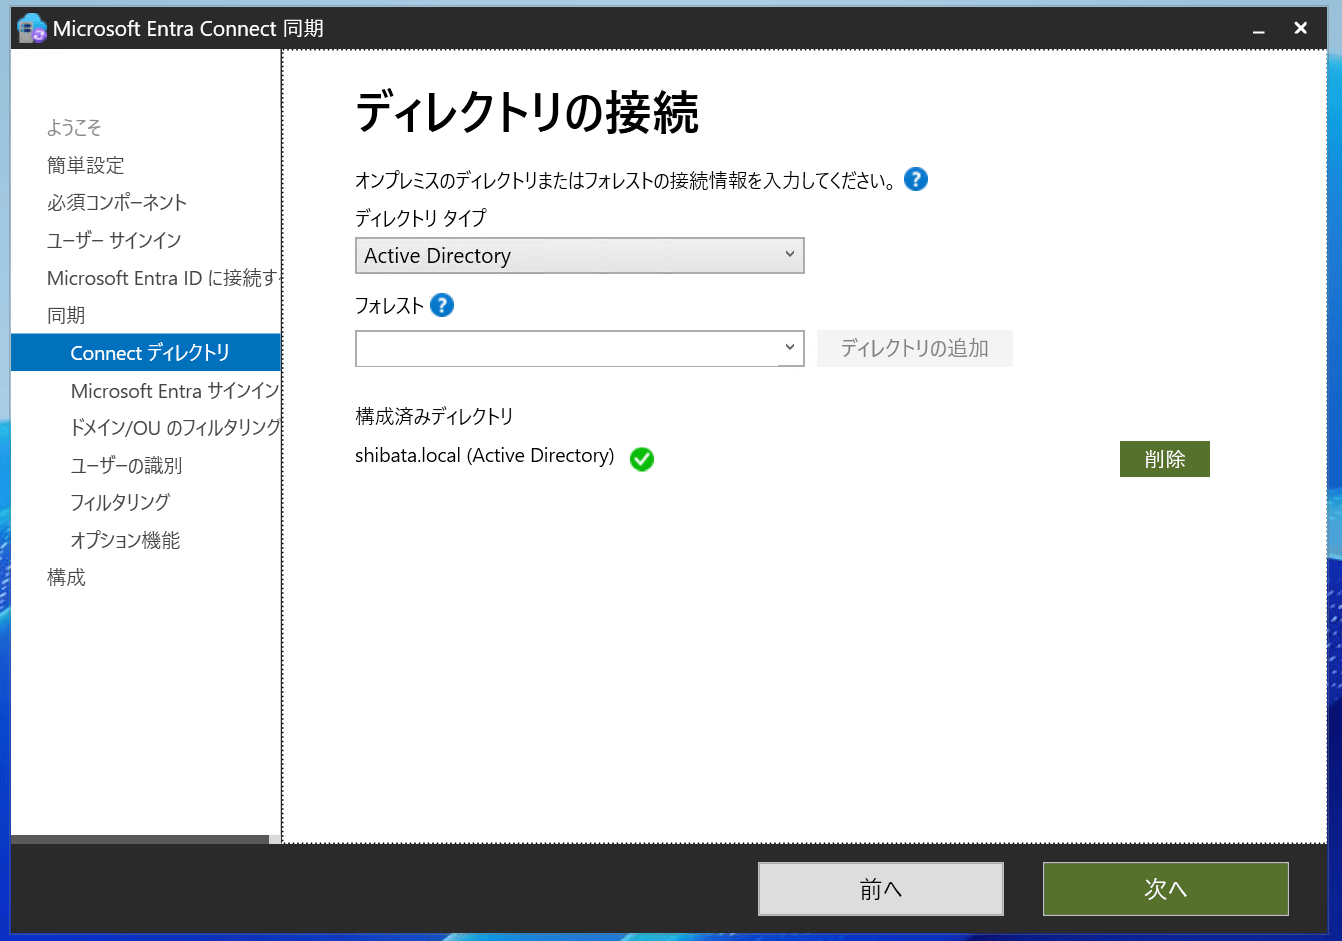Click the Microsoft Entra Connect app icon
The image size is (1342, 941).
[32, 28]
